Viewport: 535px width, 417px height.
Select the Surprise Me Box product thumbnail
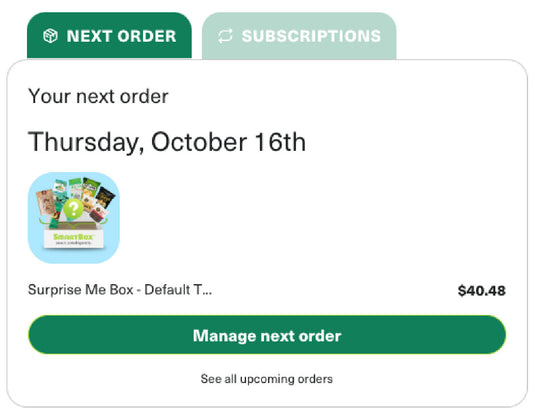click(x=74, y=218)
